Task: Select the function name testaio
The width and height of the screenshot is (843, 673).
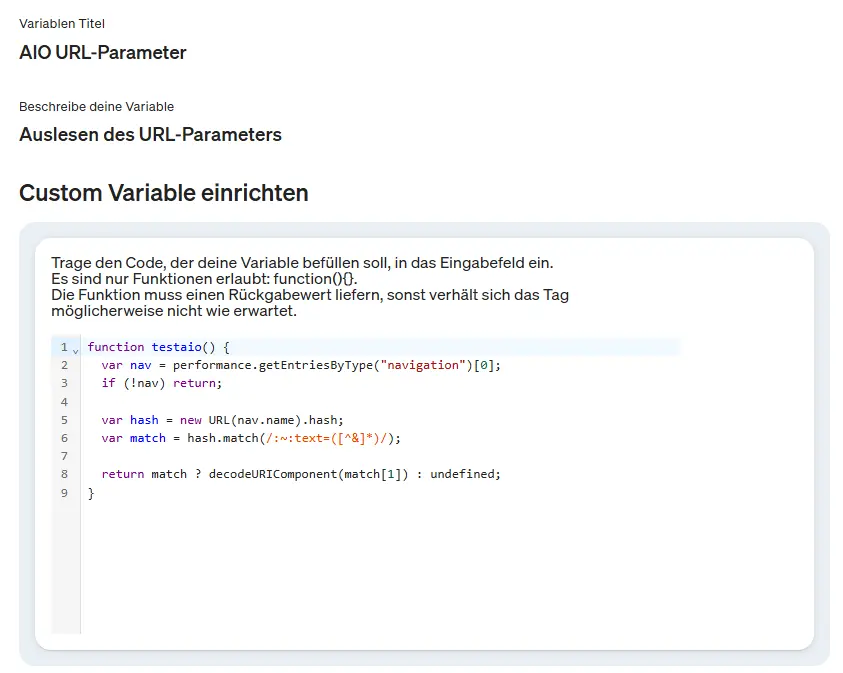Action: click(x=178, y=346)
